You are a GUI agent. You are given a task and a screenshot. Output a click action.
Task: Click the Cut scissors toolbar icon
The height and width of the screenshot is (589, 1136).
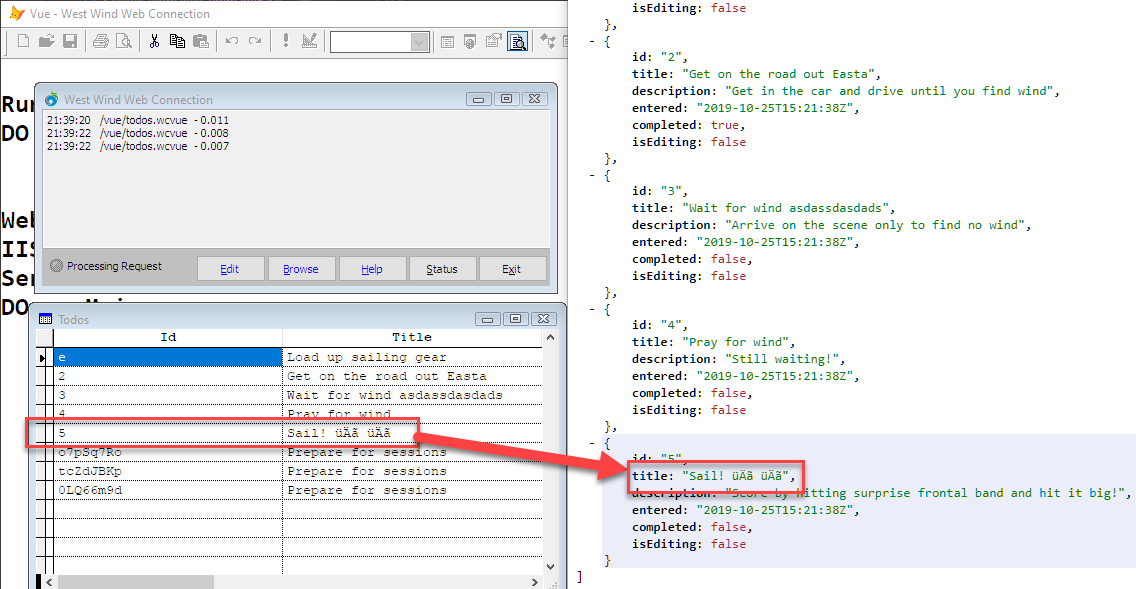point(154,41)
